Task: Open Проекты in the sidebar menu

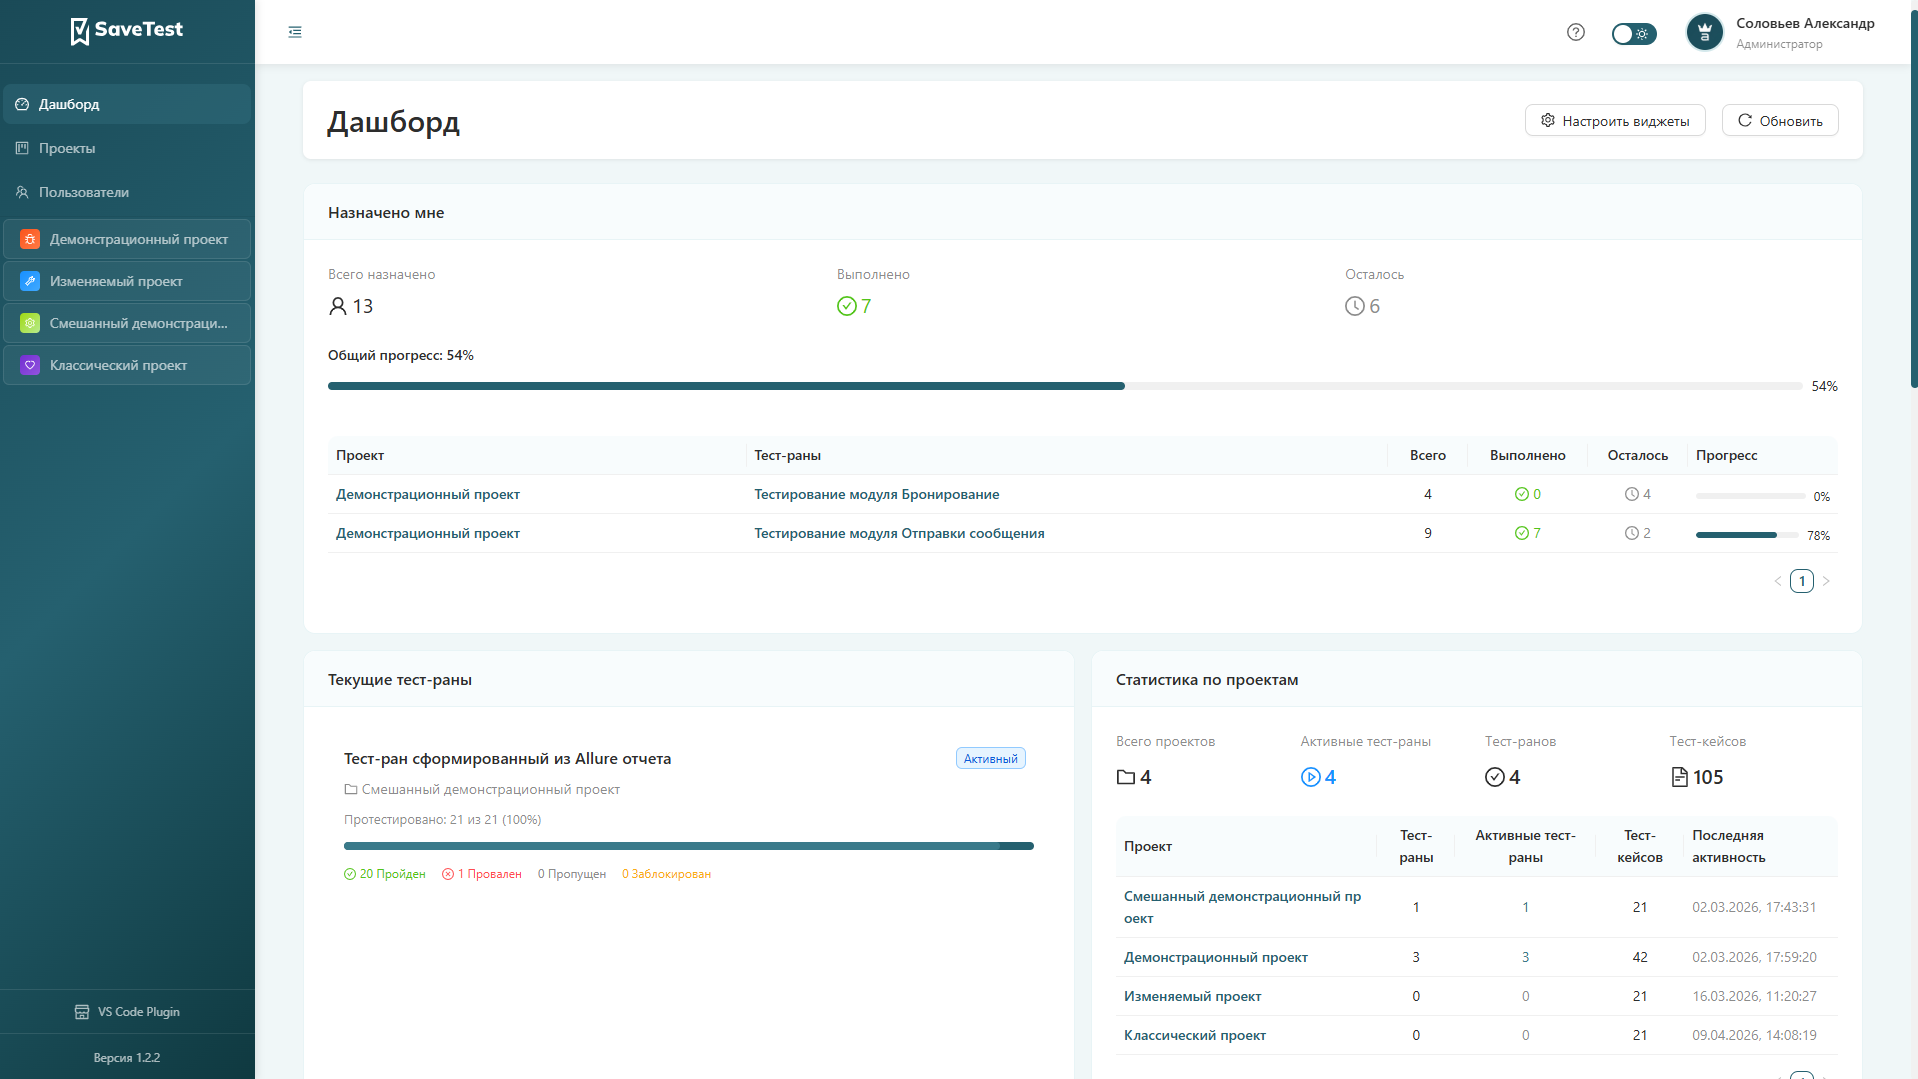Action: pyautogui.click(x=67, y=148)
